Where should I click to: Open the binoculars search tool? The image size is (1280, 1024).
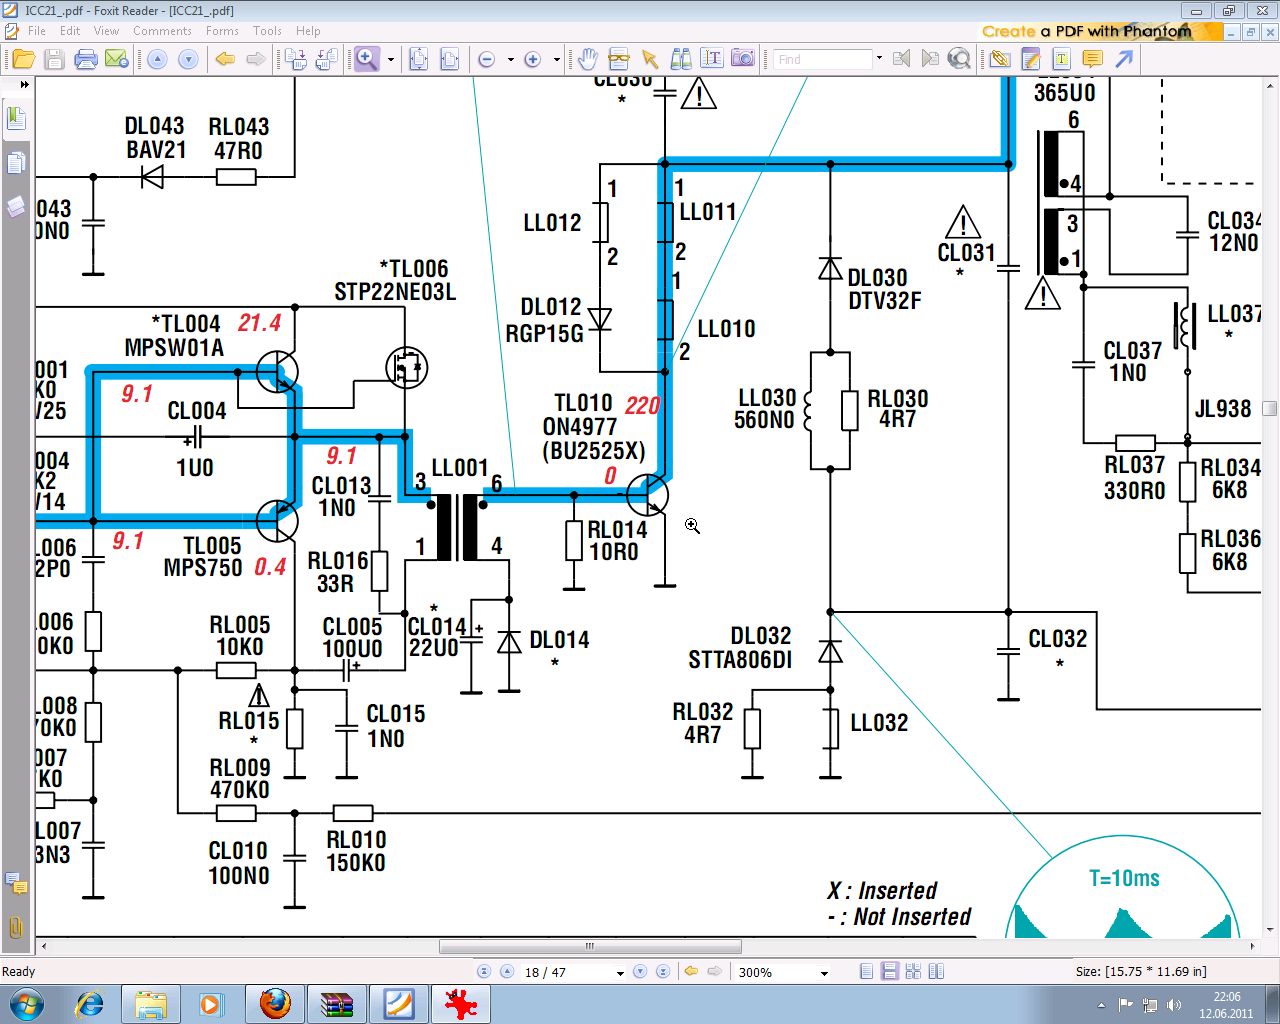pos(680,59)
